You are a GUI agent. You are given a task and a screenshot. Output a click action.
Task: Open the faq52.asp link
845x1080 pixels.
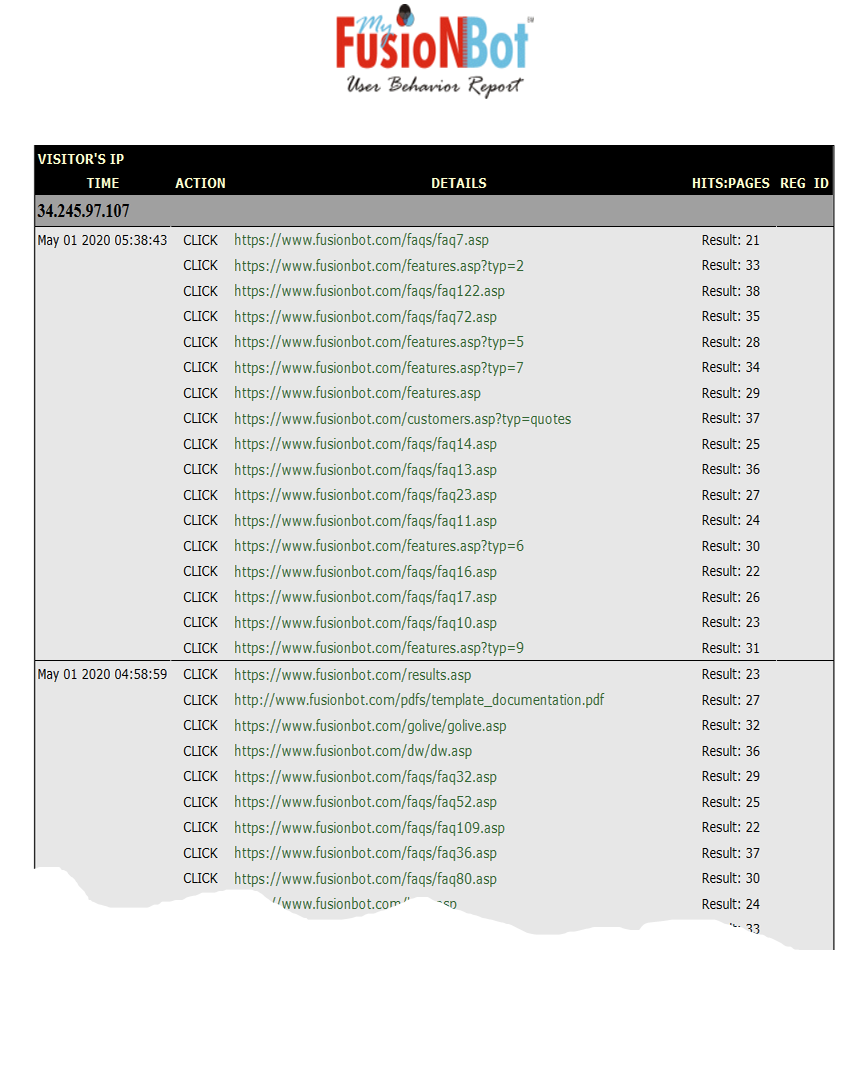[365, 802]
